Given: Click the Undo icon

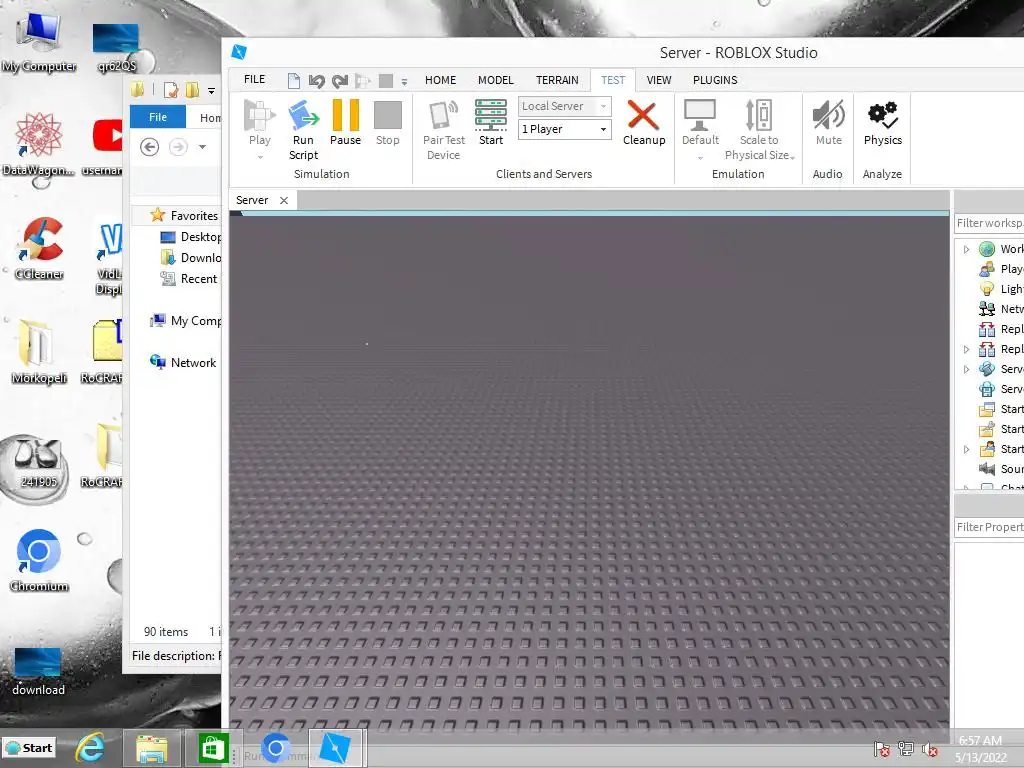Looking at the screenshot, I should point(317,80).
